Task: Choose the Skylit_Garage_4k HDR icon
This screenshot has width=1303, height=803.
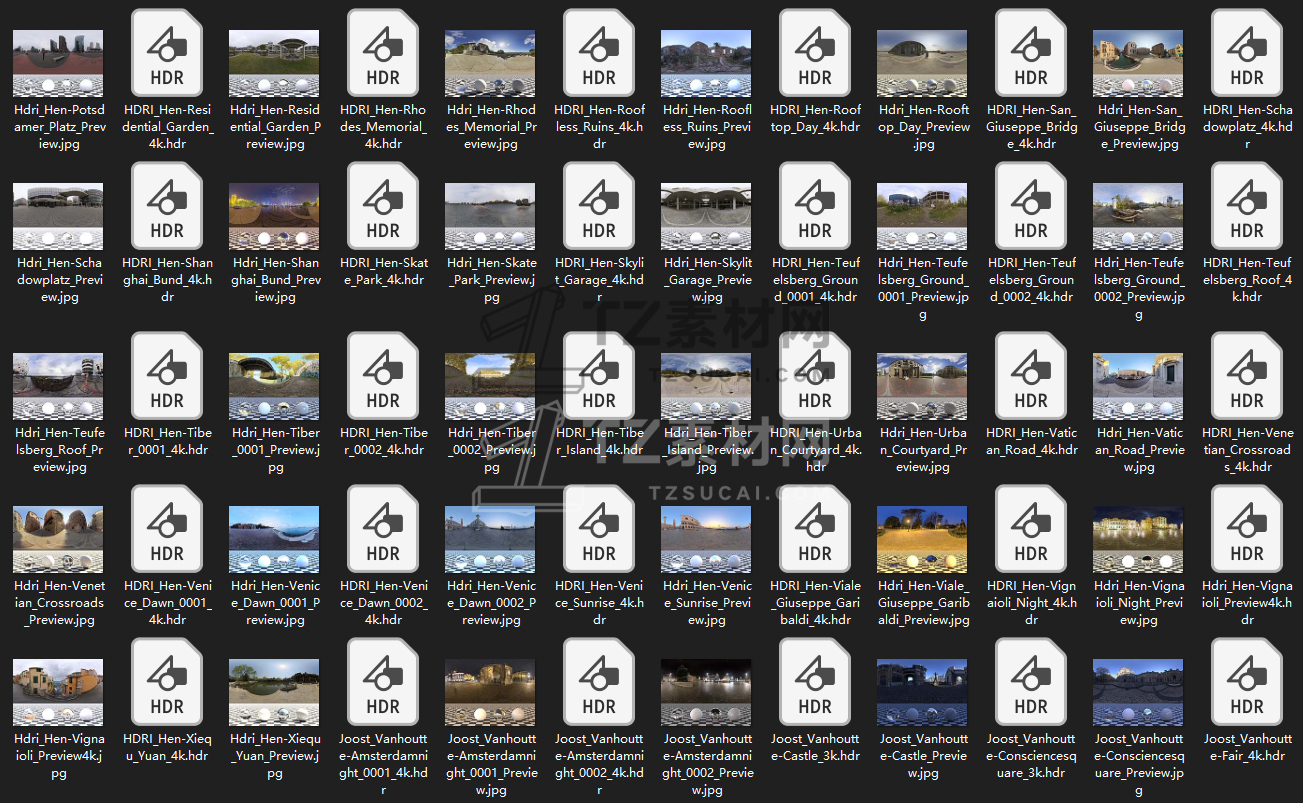Action: pyautogui.click(x=599, y=207)
